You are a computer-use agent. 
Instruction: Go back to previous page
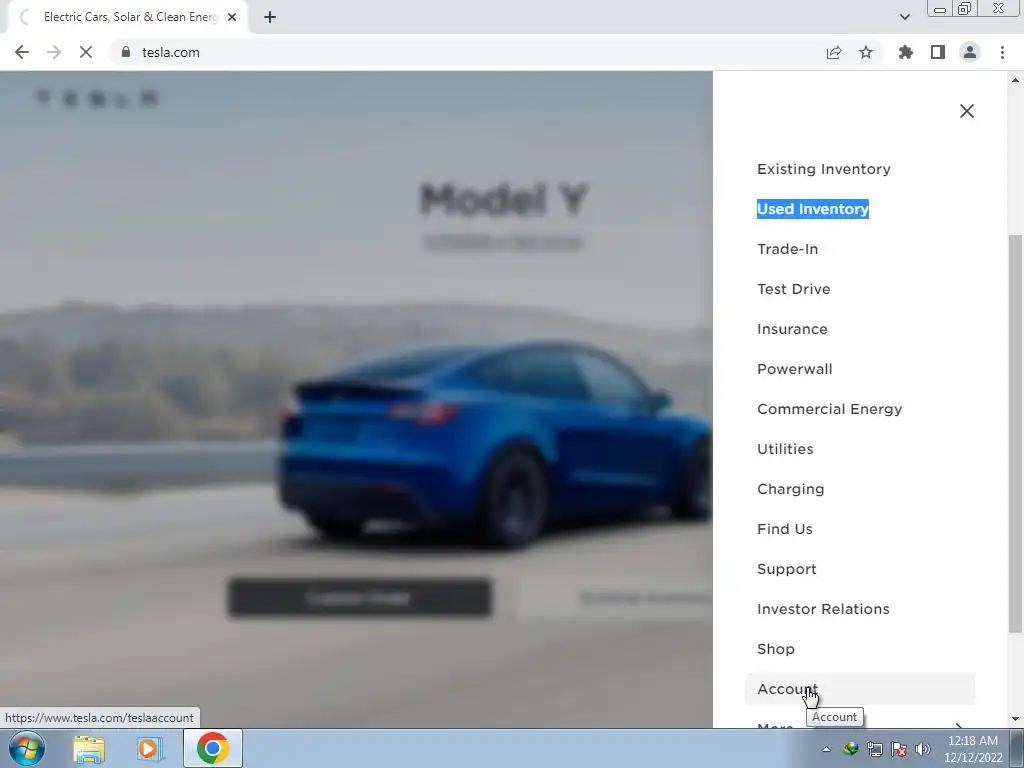22,52
